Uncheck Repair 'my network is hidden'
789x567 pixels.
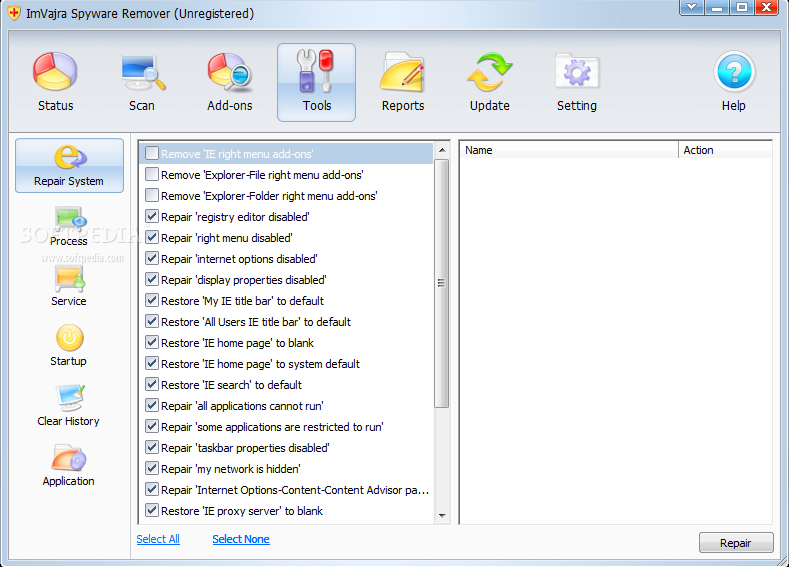(151, 468)
